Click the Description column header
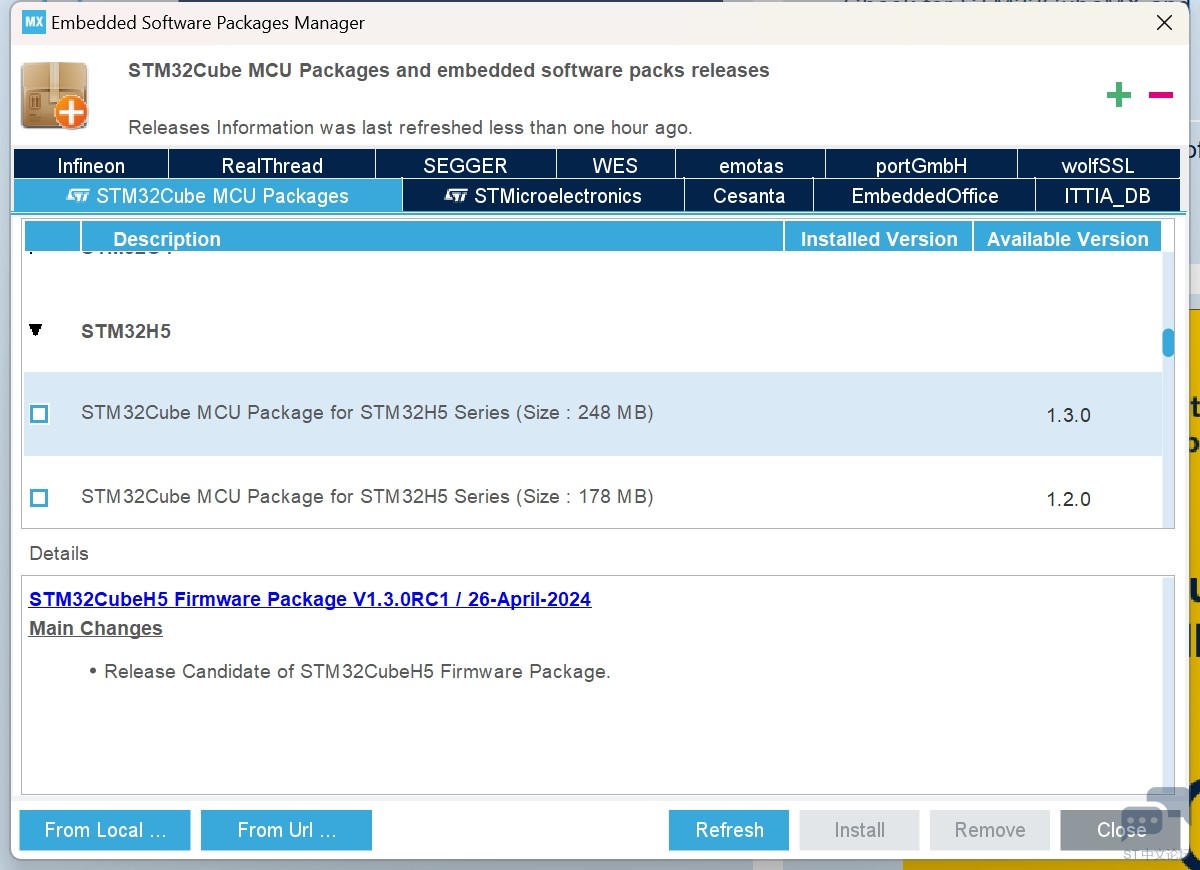Screen dimensions: 1200x870 pyautogui.click(x=432, y=238)
